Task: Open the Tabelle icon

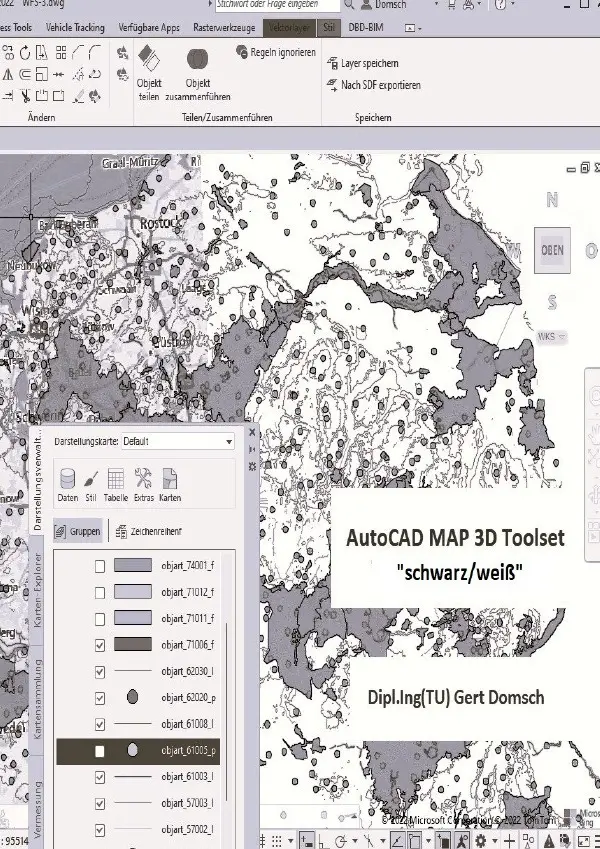Action: 116,485
